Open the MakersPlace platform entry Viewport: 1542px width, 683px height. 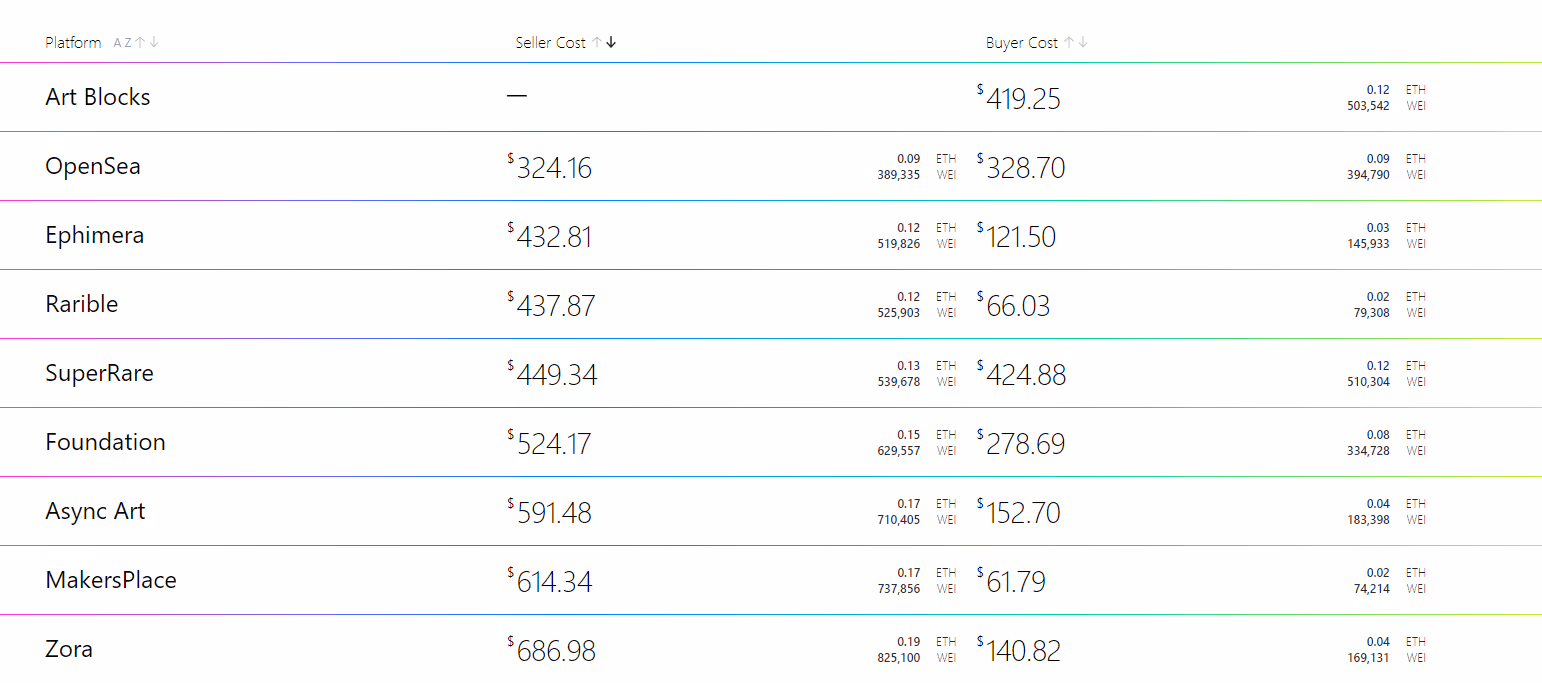111,580
